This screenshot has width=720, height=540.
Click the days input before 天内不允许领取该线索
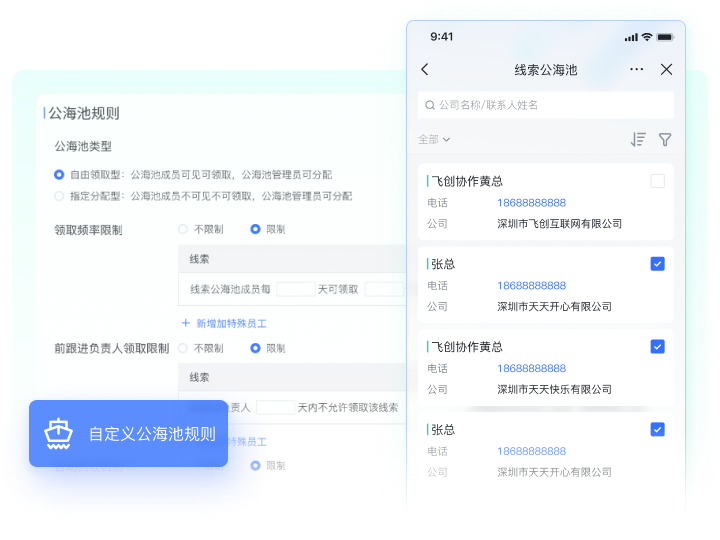275,407
